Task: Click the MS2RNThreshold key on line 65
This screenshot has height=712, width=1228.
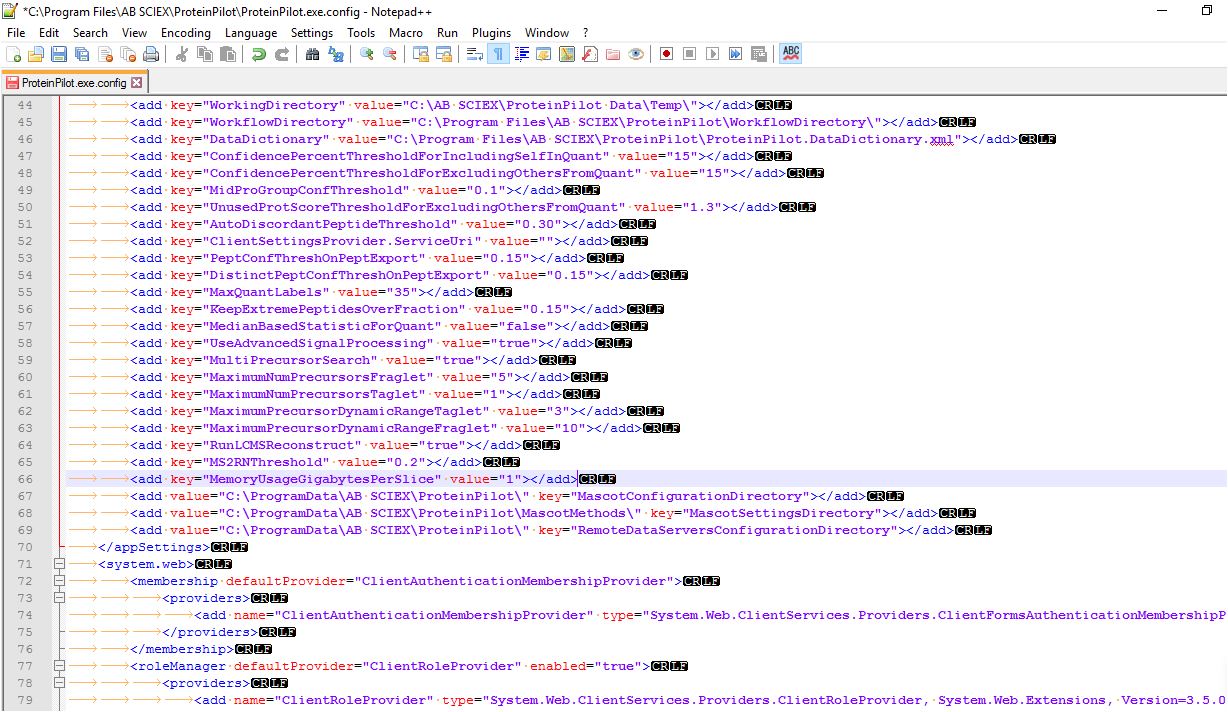Action: pos(265,462)
